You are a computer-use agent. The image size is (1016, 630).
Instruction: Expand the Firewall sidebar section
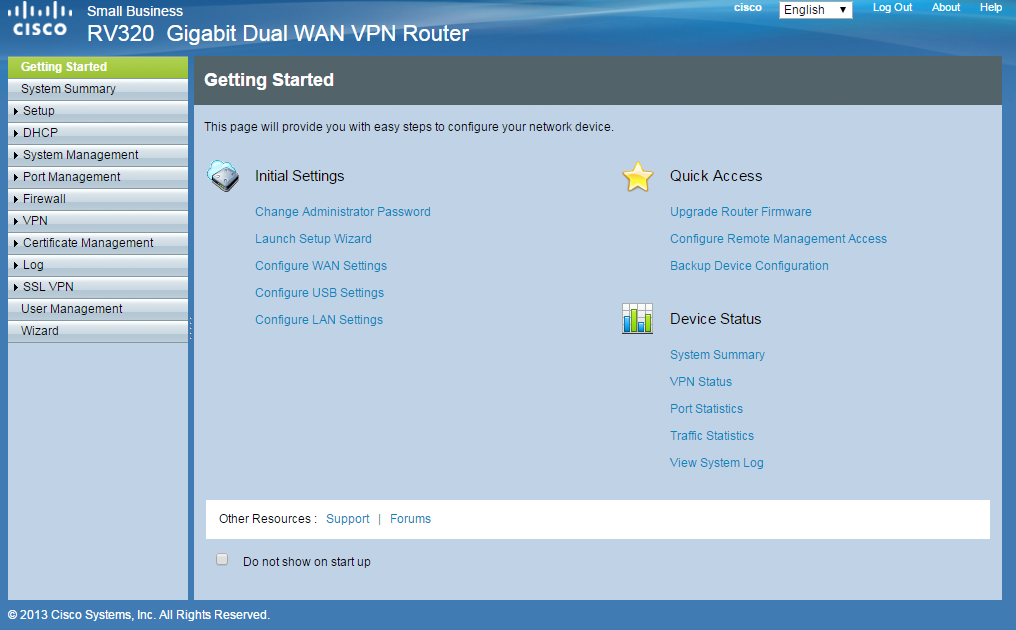pos(44,199)
